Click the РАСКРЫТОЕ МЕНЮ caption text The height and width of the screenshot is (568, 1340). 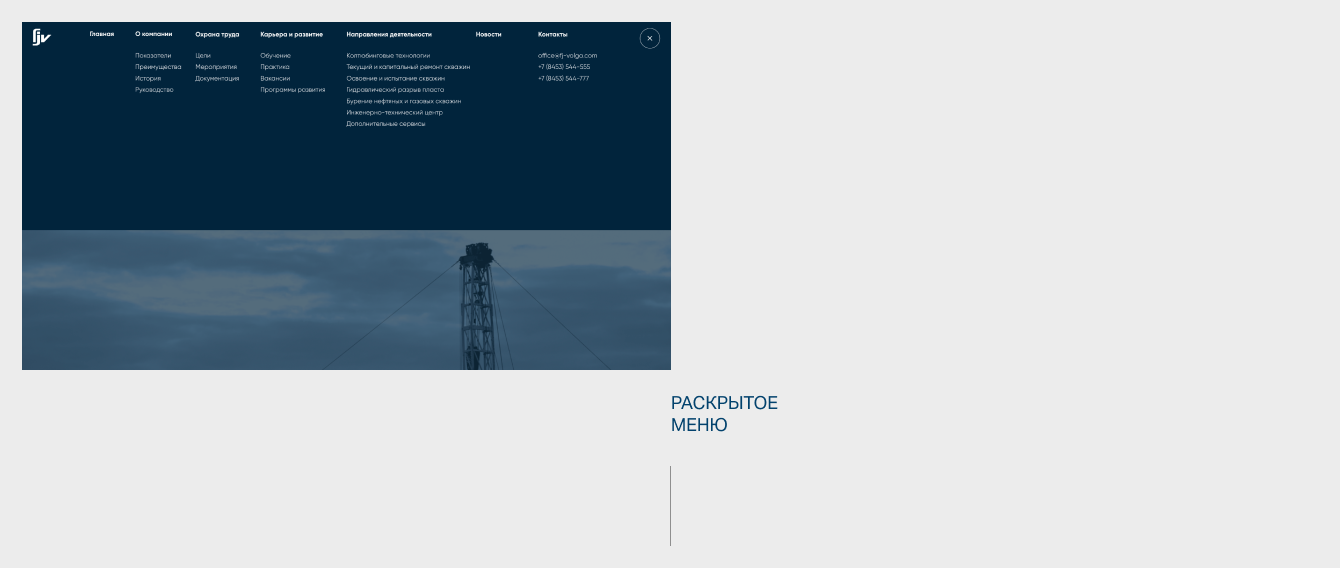click(724, 414)
